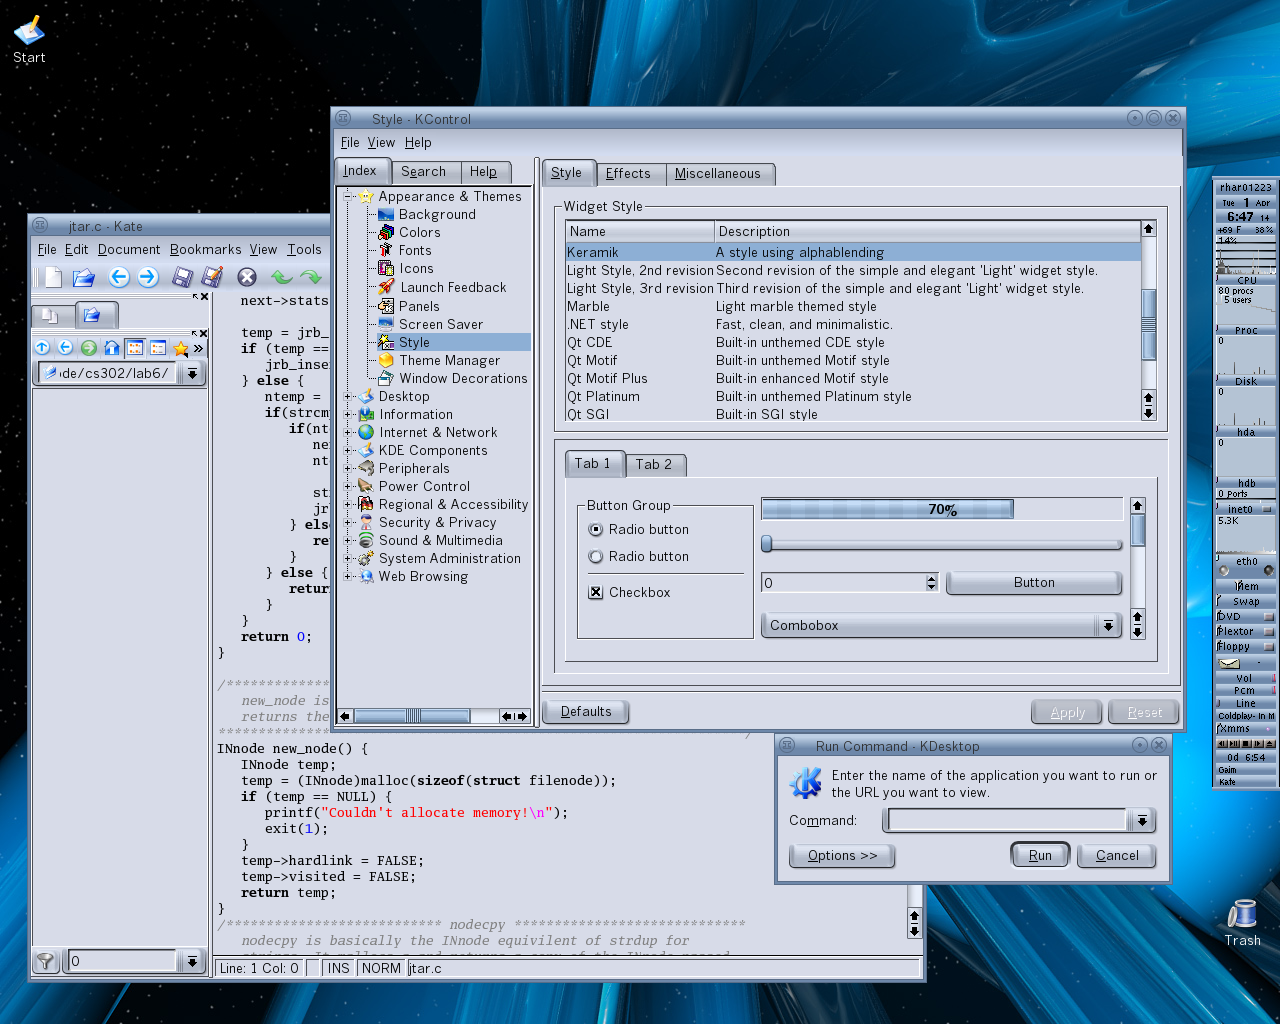
Task: Open the Command history dropdown in Run Command
Action: pyautogui.click(x=1141, y=820)
